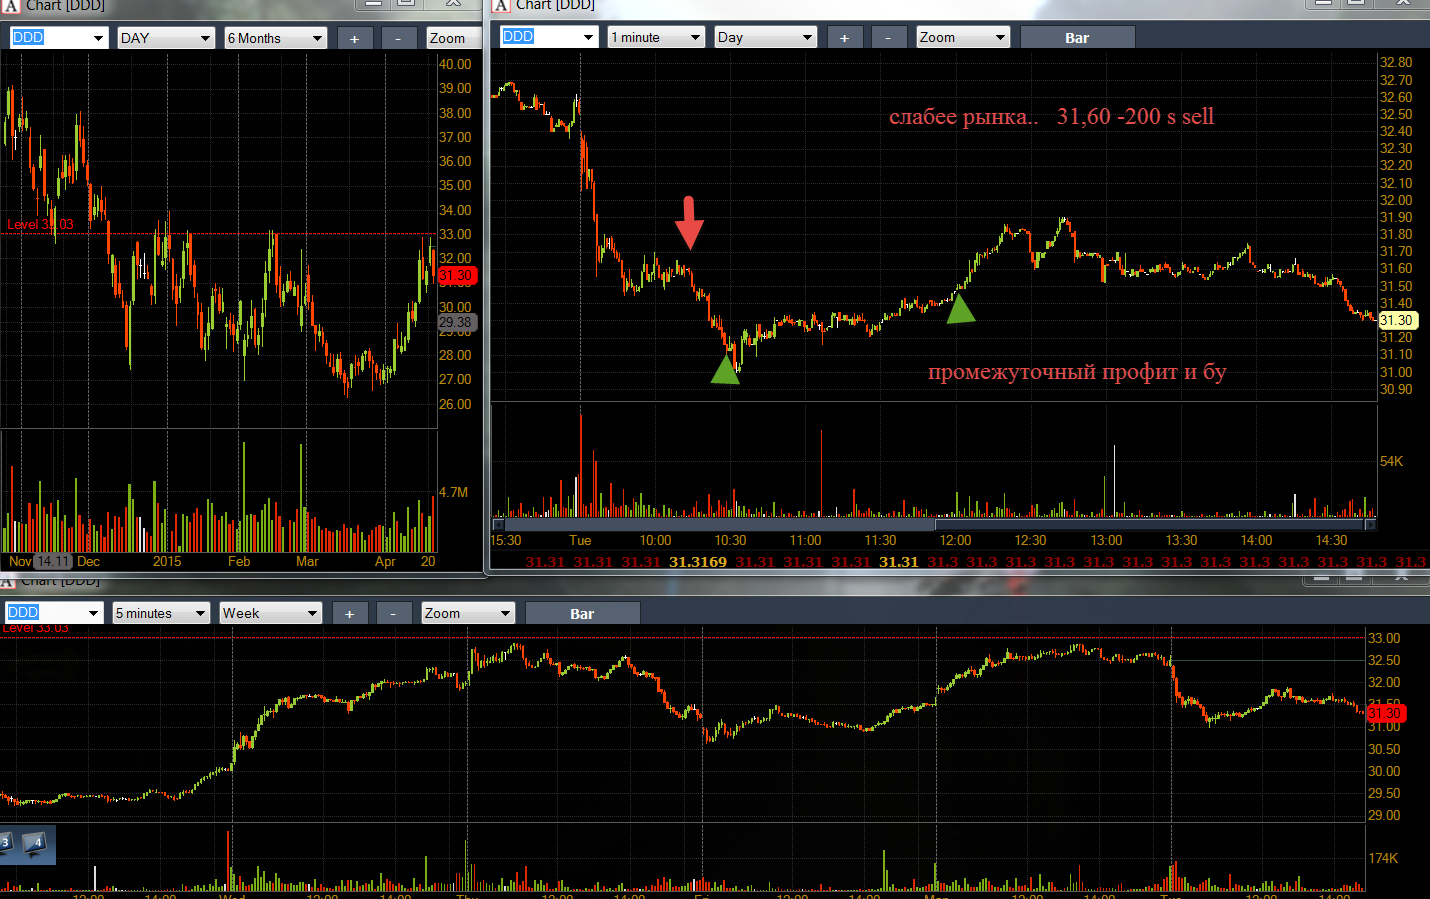
Task: Click the 2015 label on daily chart axis
Action: [167, 561]
